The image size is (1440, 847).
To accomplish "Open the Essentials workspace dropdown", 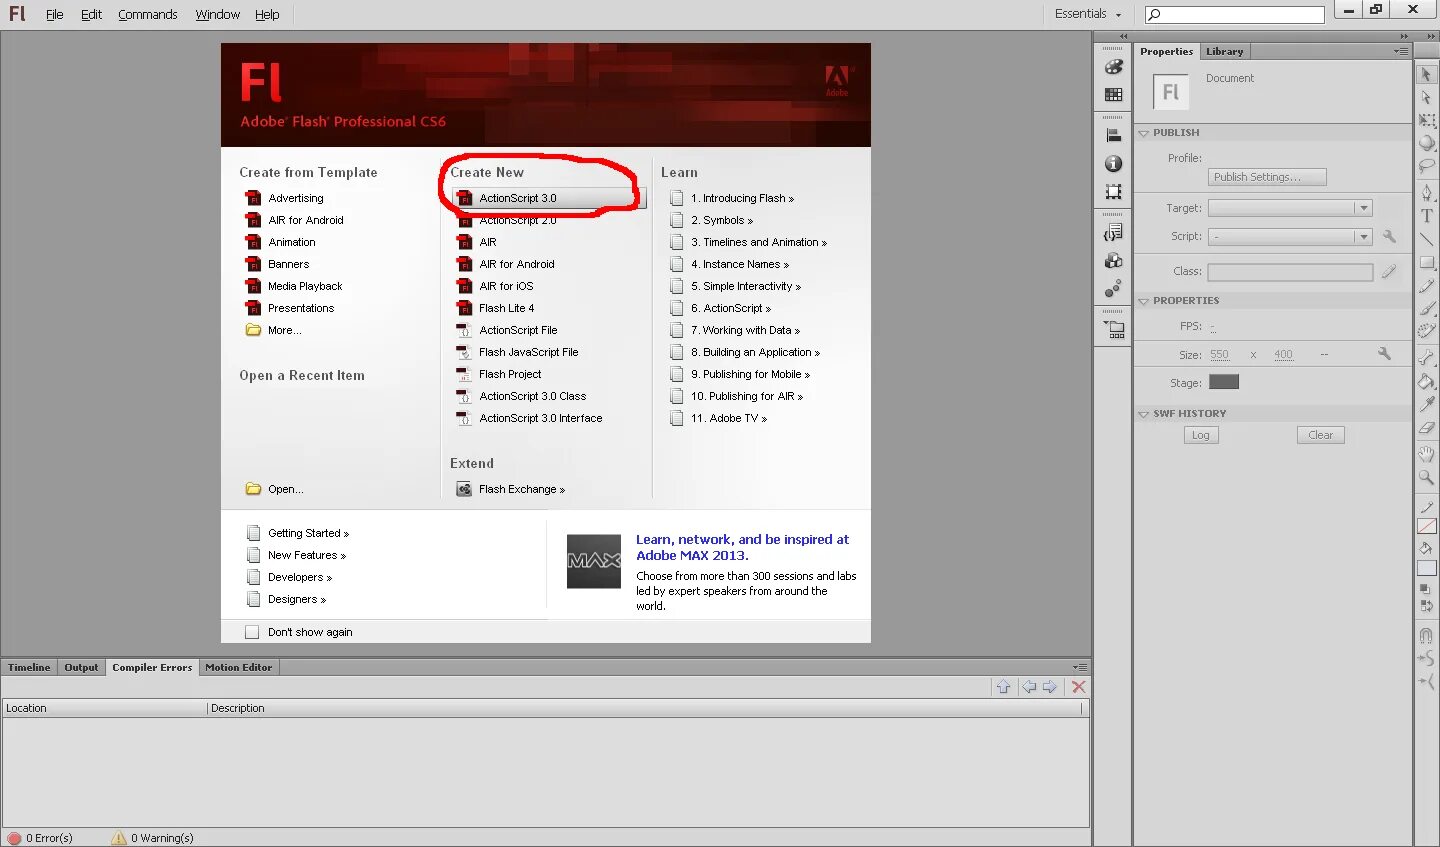I will point(1088,14).
